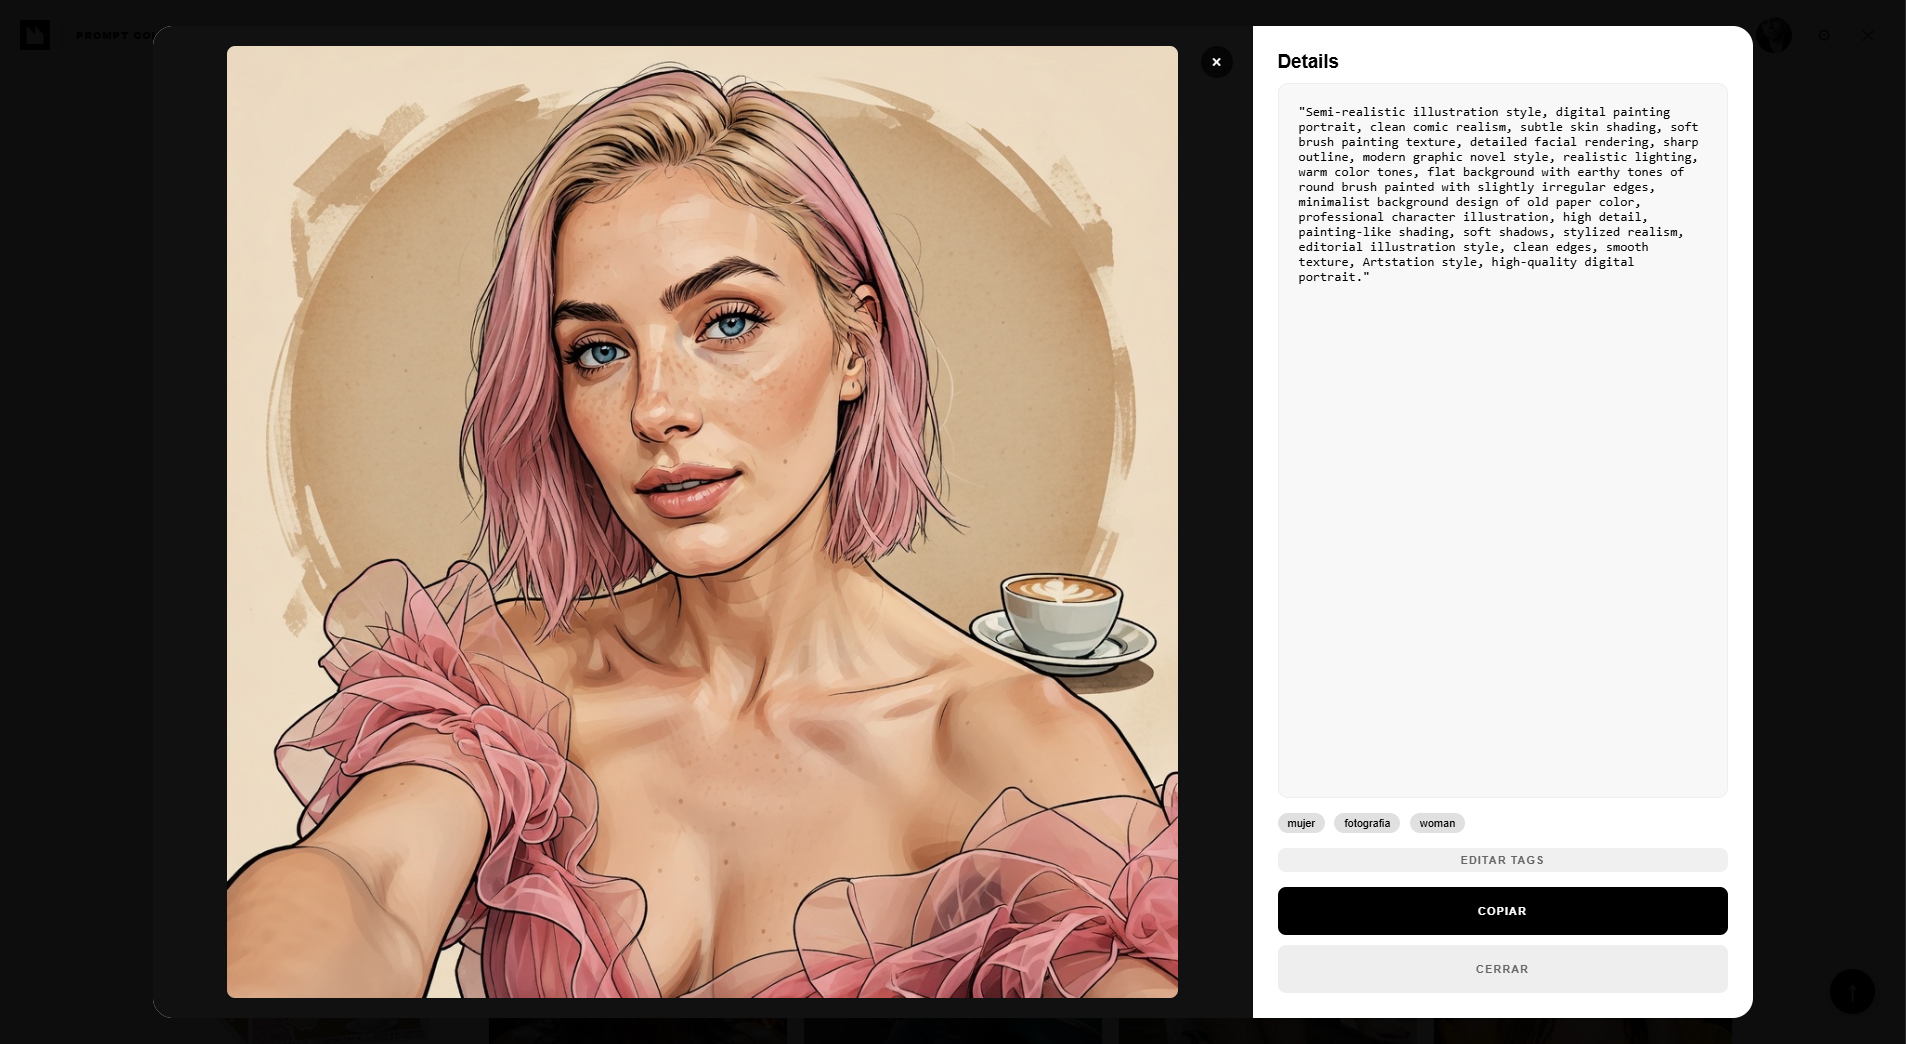Viewport: 1906px width, 1044px height.
Task: Click the rightmost dimmed gallery thumbnail below the modal
Action: [1582, 1030]
